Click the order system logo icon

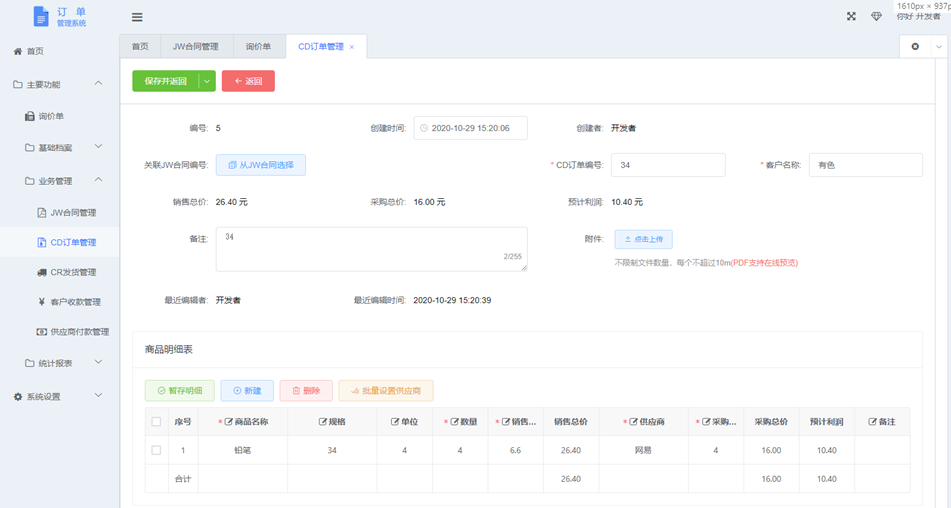pyautogui.click(x=41, y=16)
